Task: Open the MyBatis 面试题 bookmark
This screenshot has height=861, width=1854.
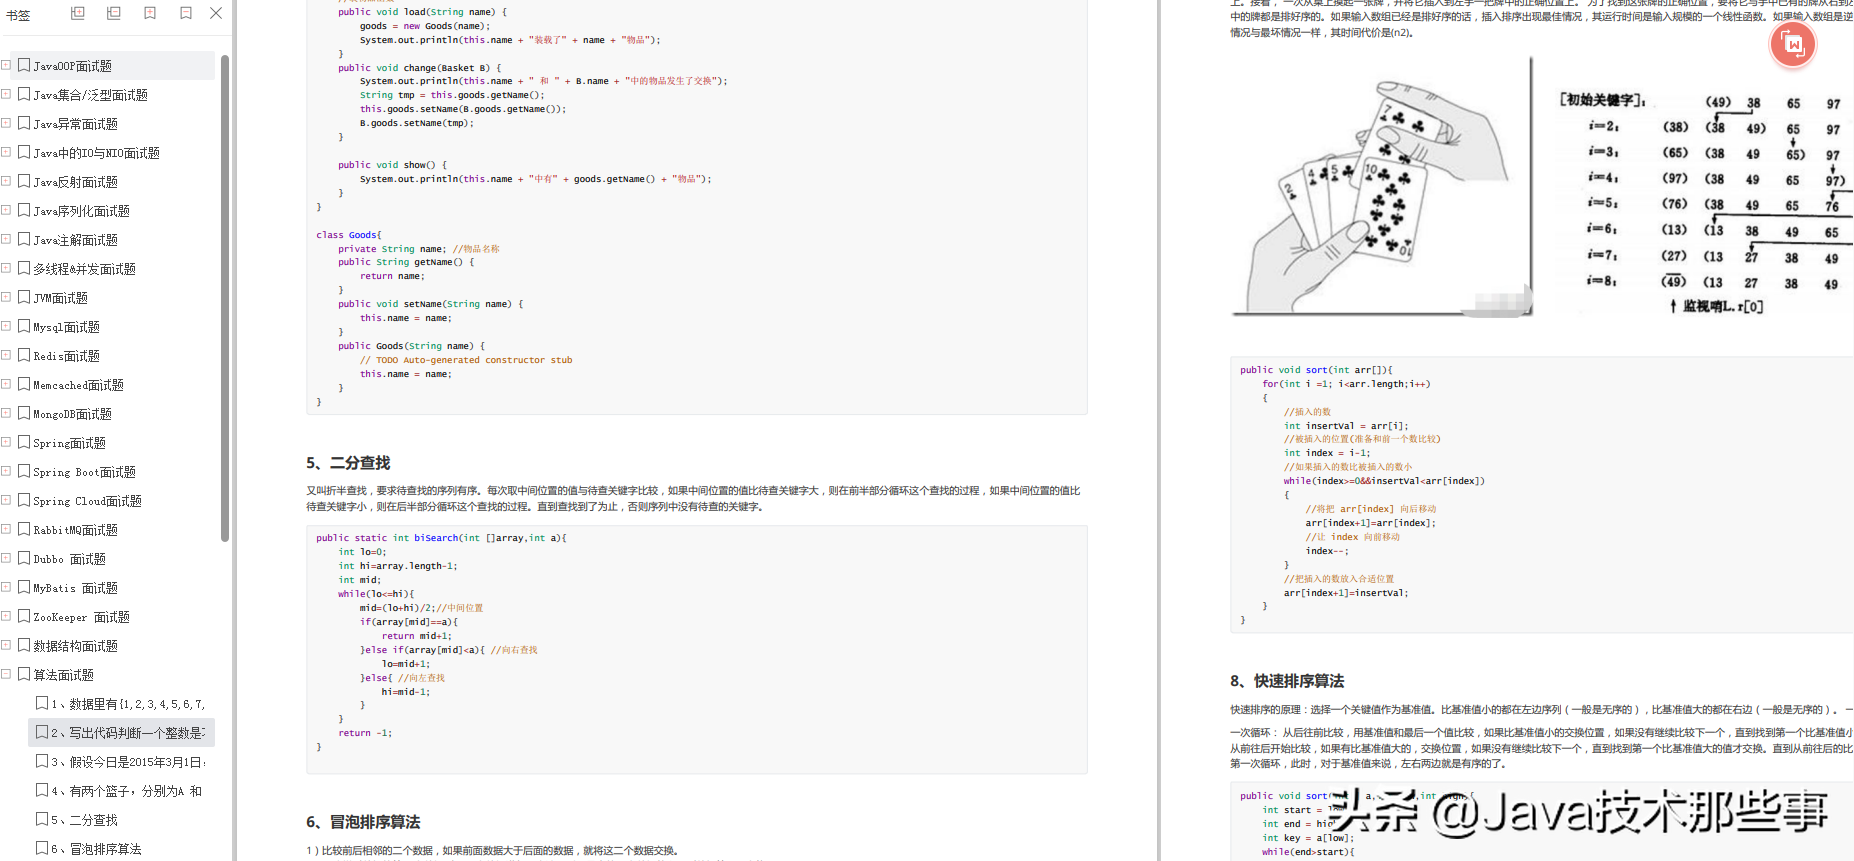Action: pyautogui.click(x=75, y=588)
